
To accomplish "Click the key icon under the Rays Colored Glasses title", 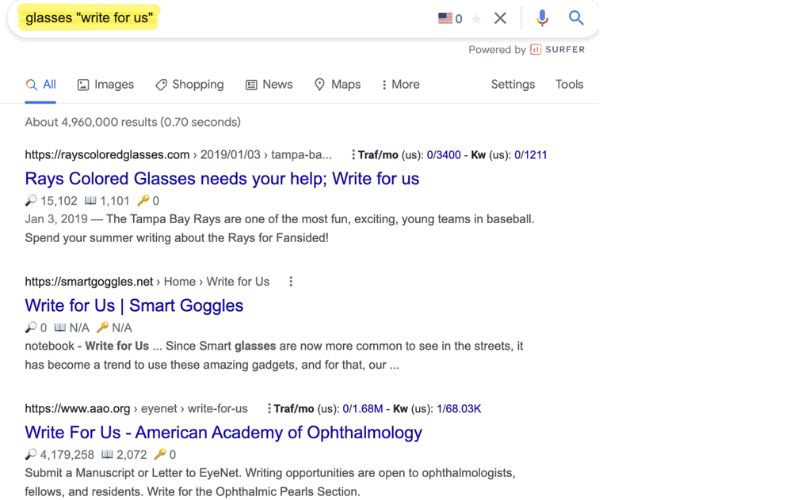I will coord(143,201).
